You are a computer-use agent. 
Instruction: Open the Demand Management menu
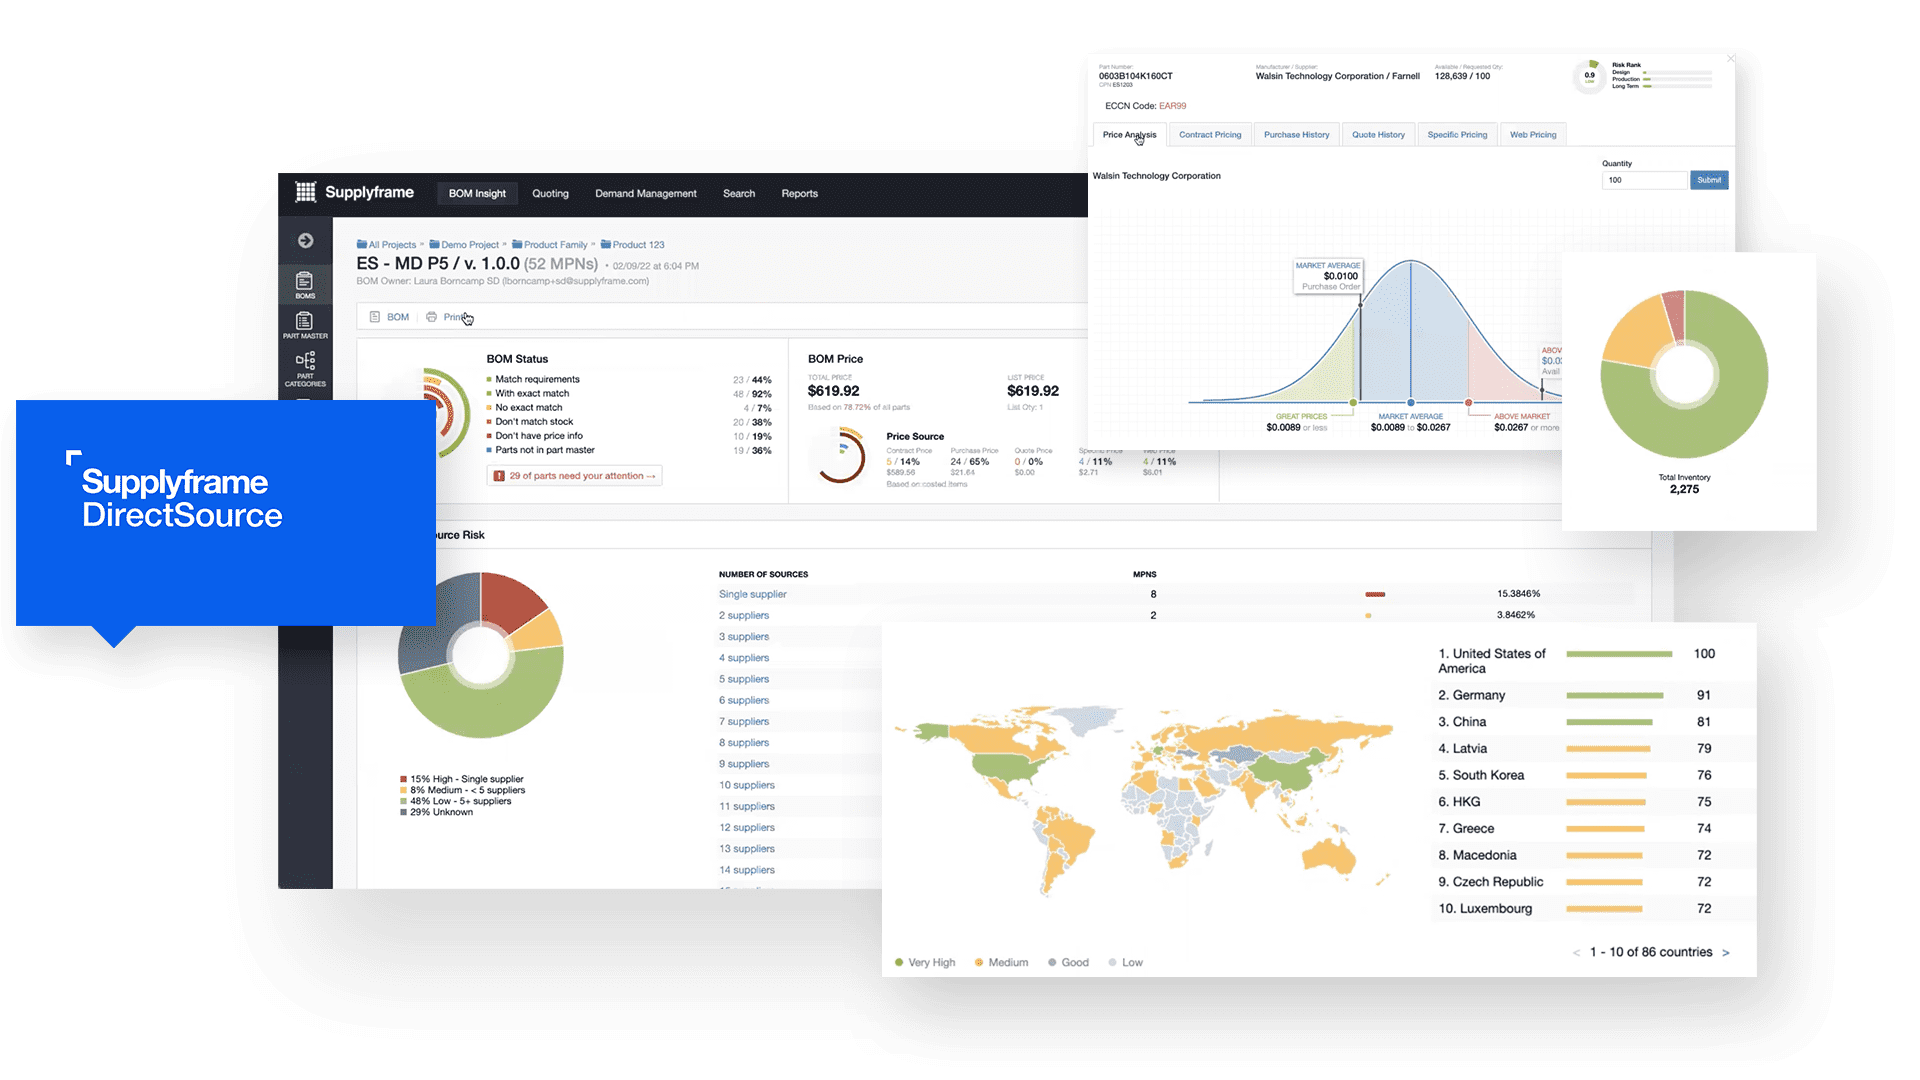(646, 194)
